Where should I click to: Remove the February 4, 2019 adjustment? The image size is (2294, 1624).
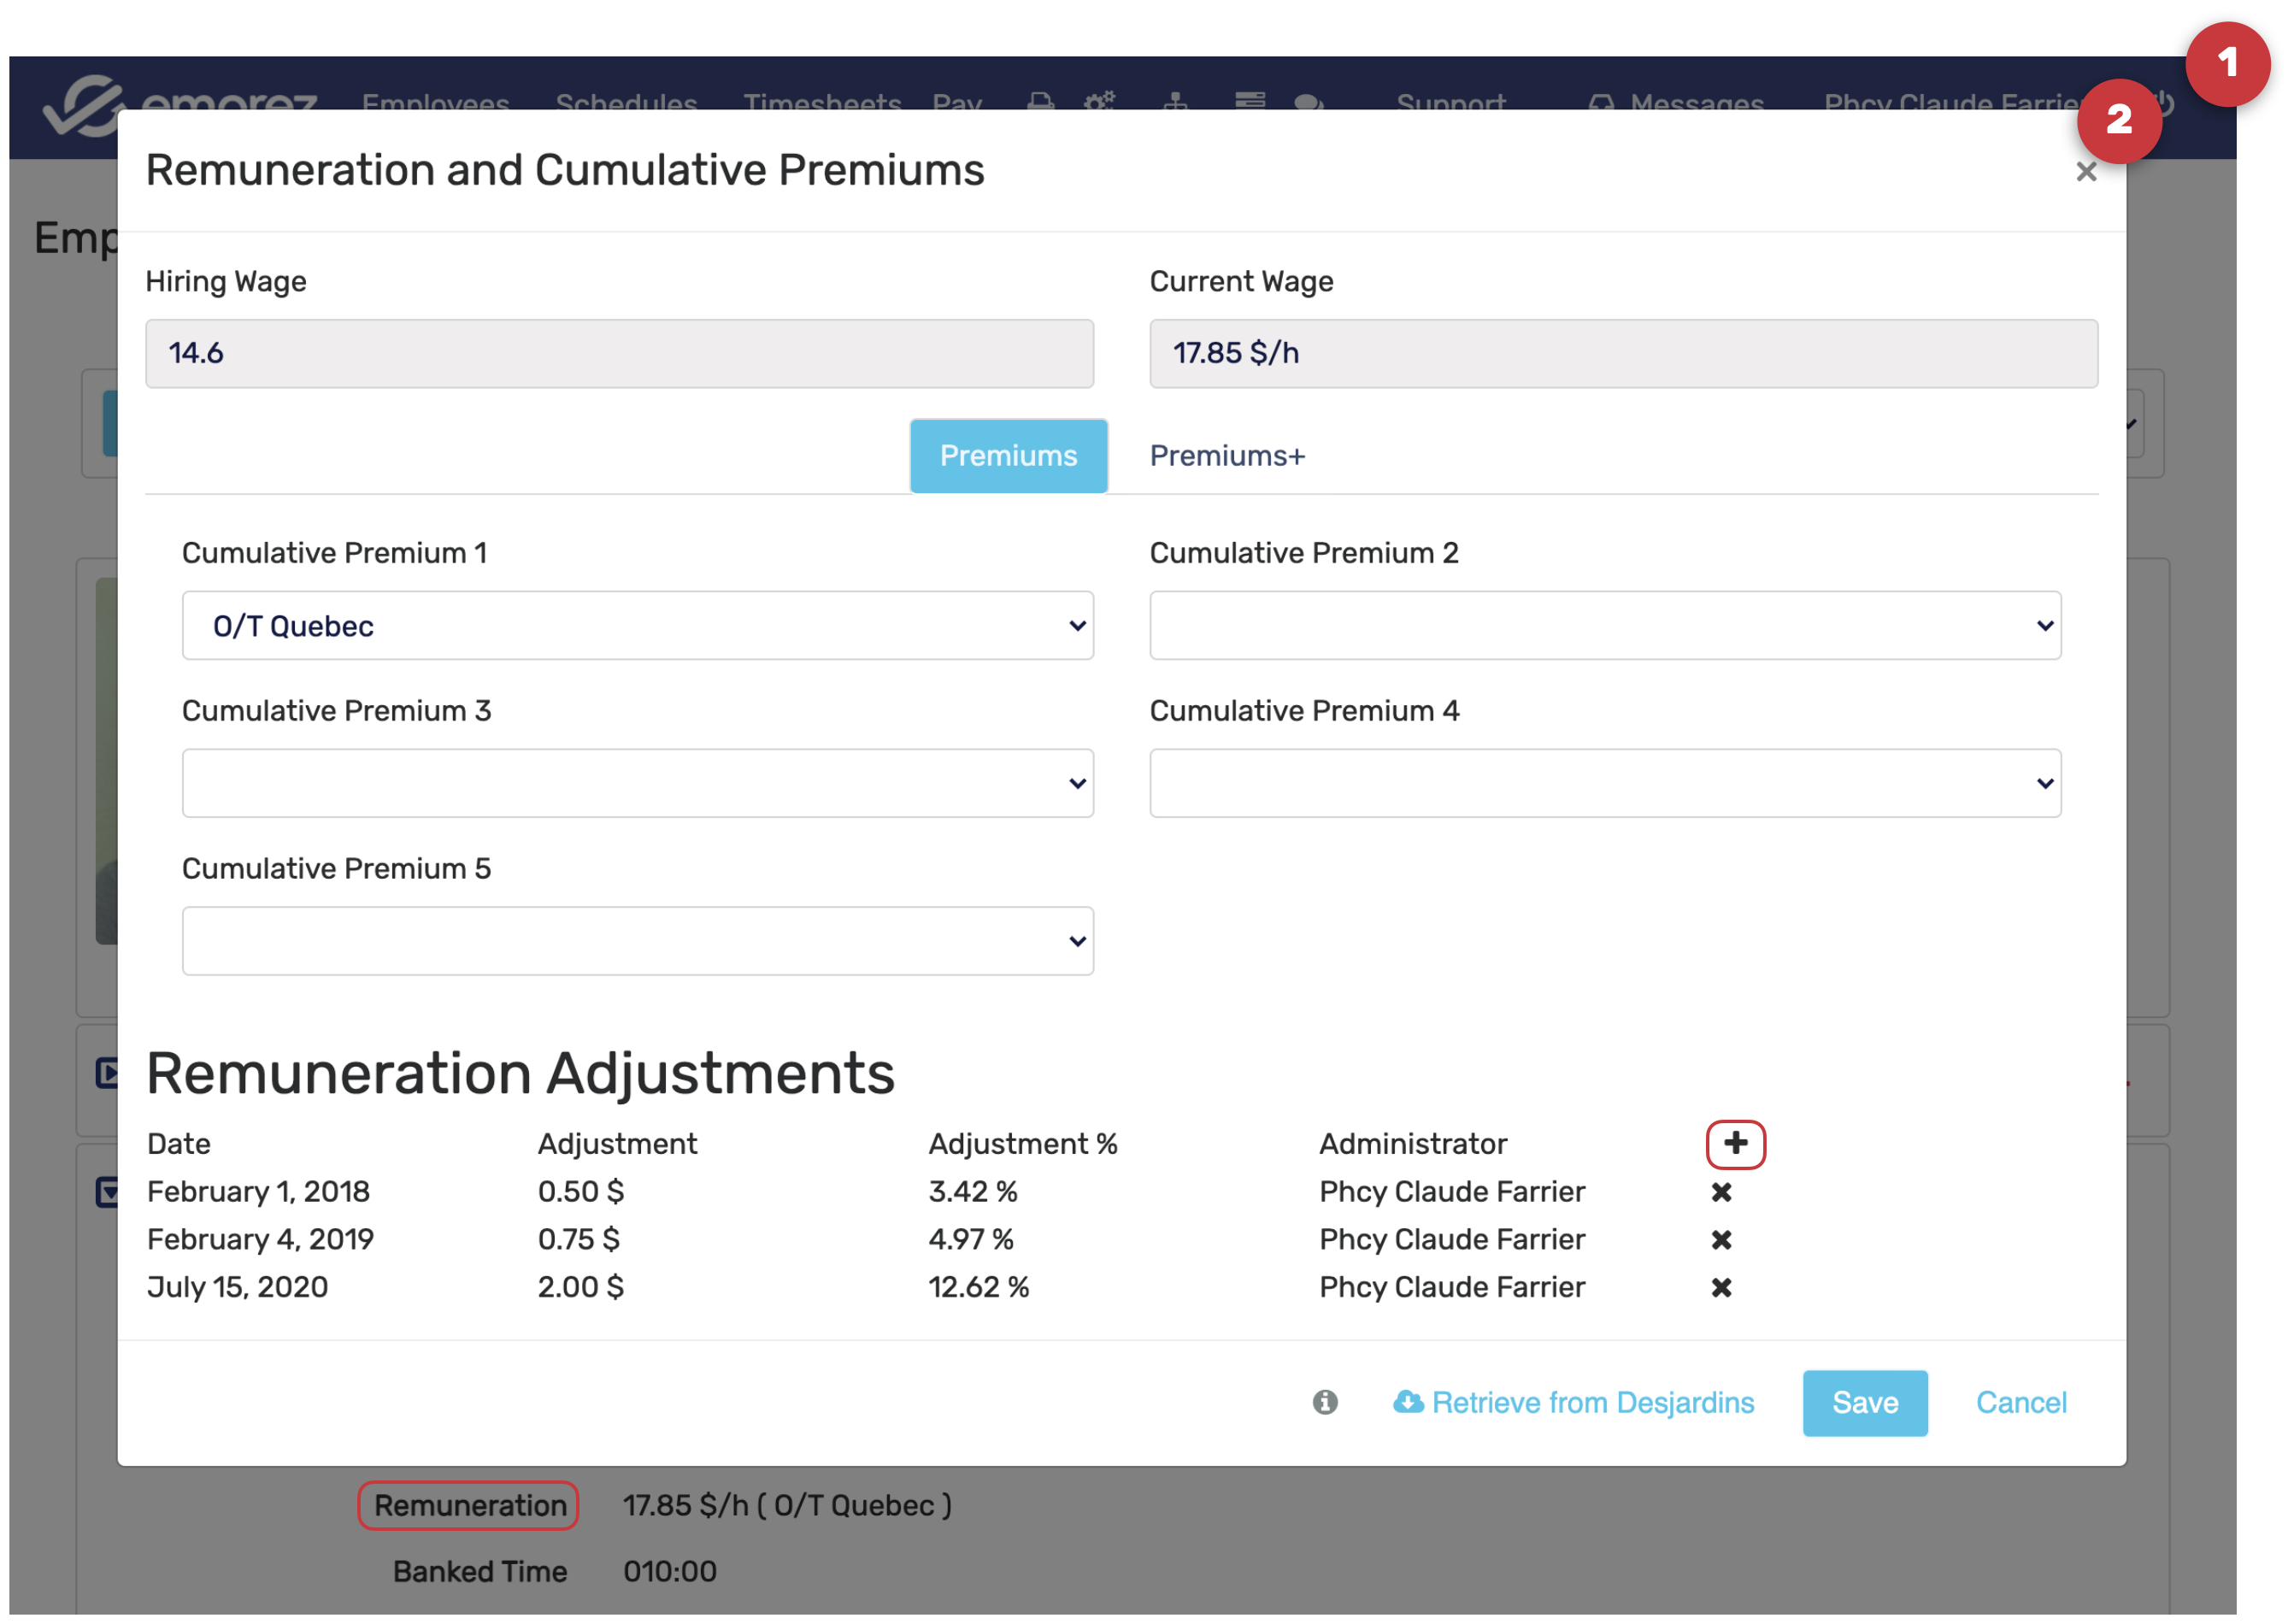pyautogui.click(x=1720, y=1239)
